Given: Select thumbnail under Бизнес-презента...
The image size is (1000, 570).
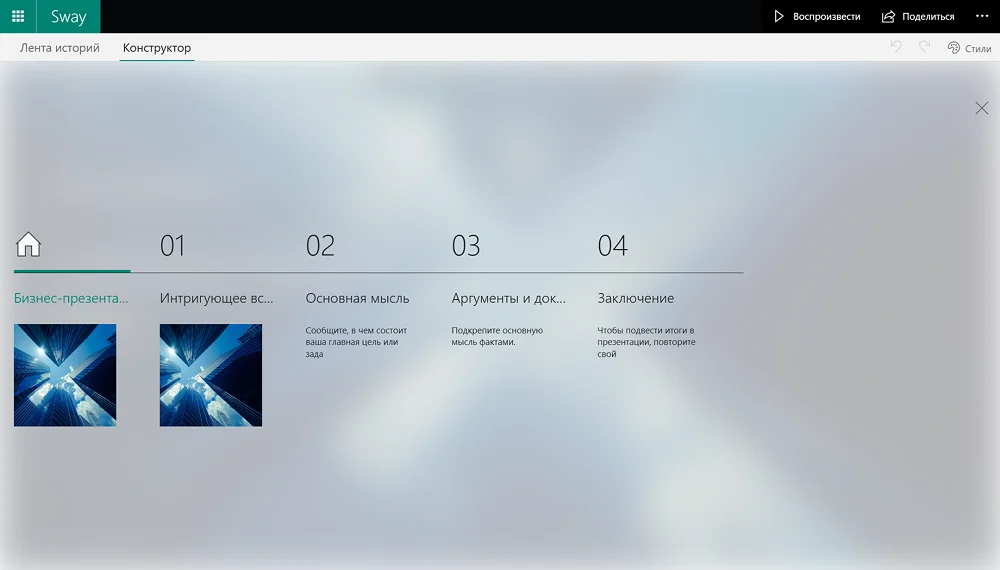Looking at the screenshot, I should [x=65, y=375].
